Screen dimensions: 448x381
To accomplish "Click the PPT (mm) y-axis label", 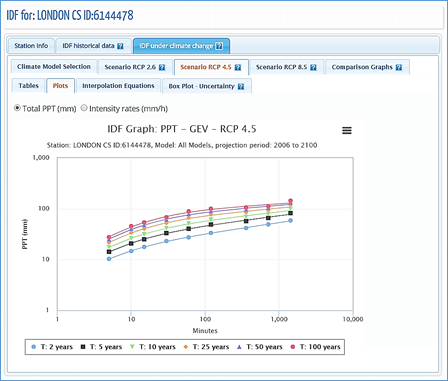I will 25,234.
